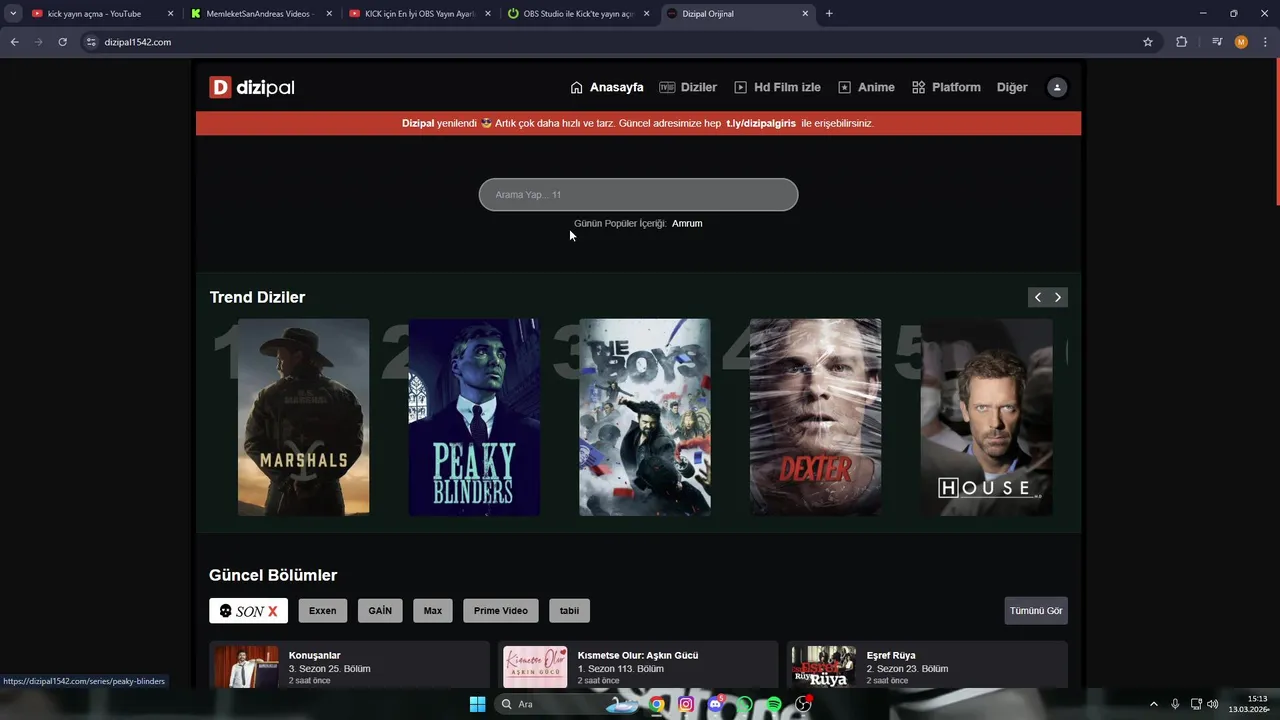
Task: Select the Exxen filter tab
Action: pyautogui.click(x=322, y=610)
